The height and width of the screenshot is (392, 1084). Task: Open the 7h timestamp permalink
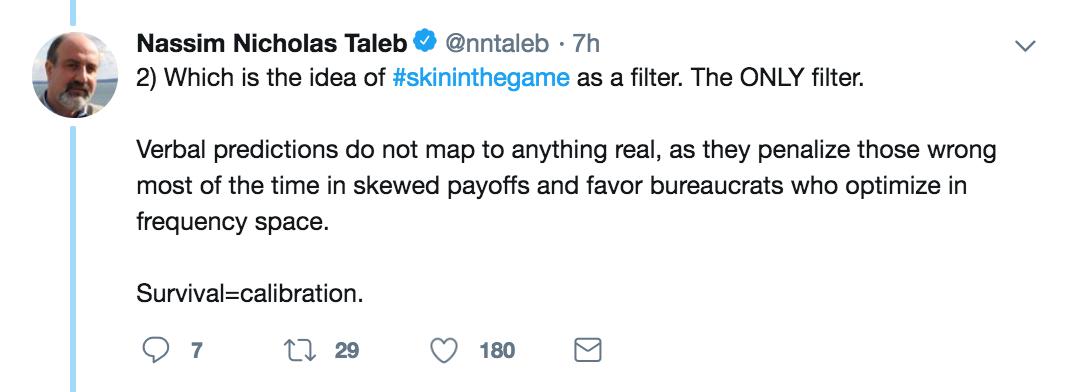586,44
